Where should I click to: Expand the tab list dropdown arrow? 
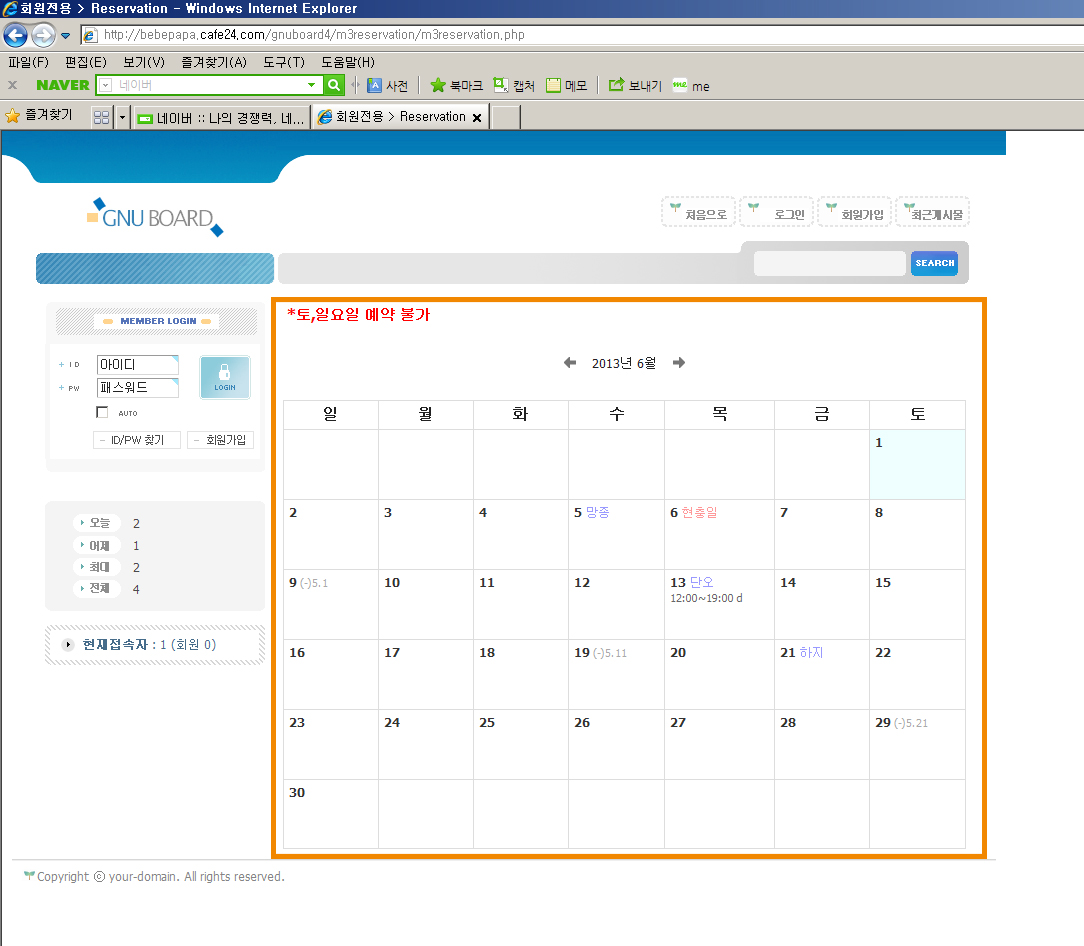click(122, 118)
